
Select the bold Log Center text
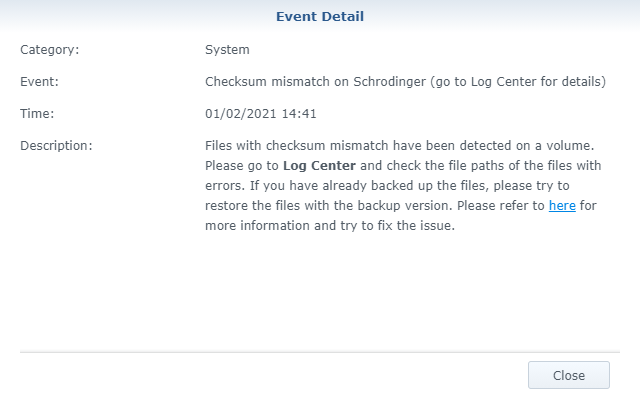coord(319,165)
